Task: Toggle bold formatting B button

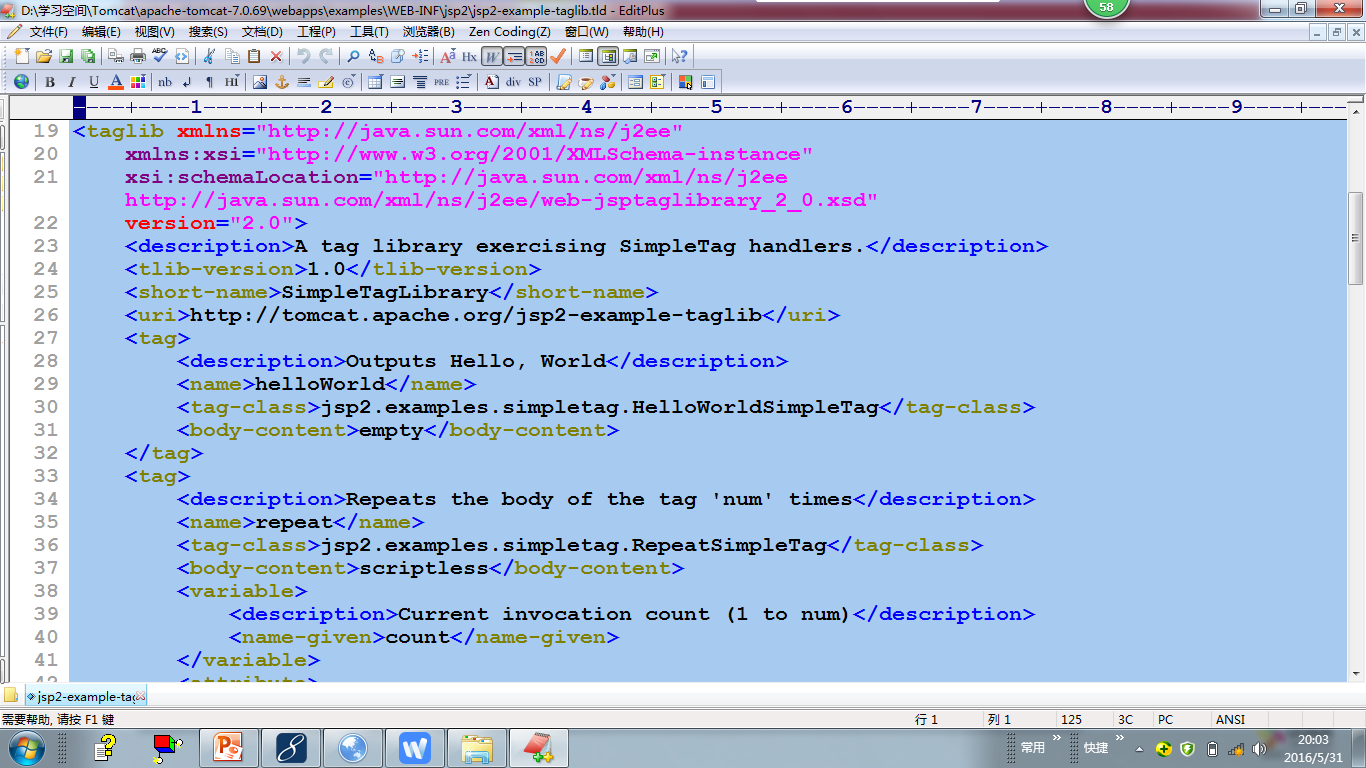Action: coord(50,82)
